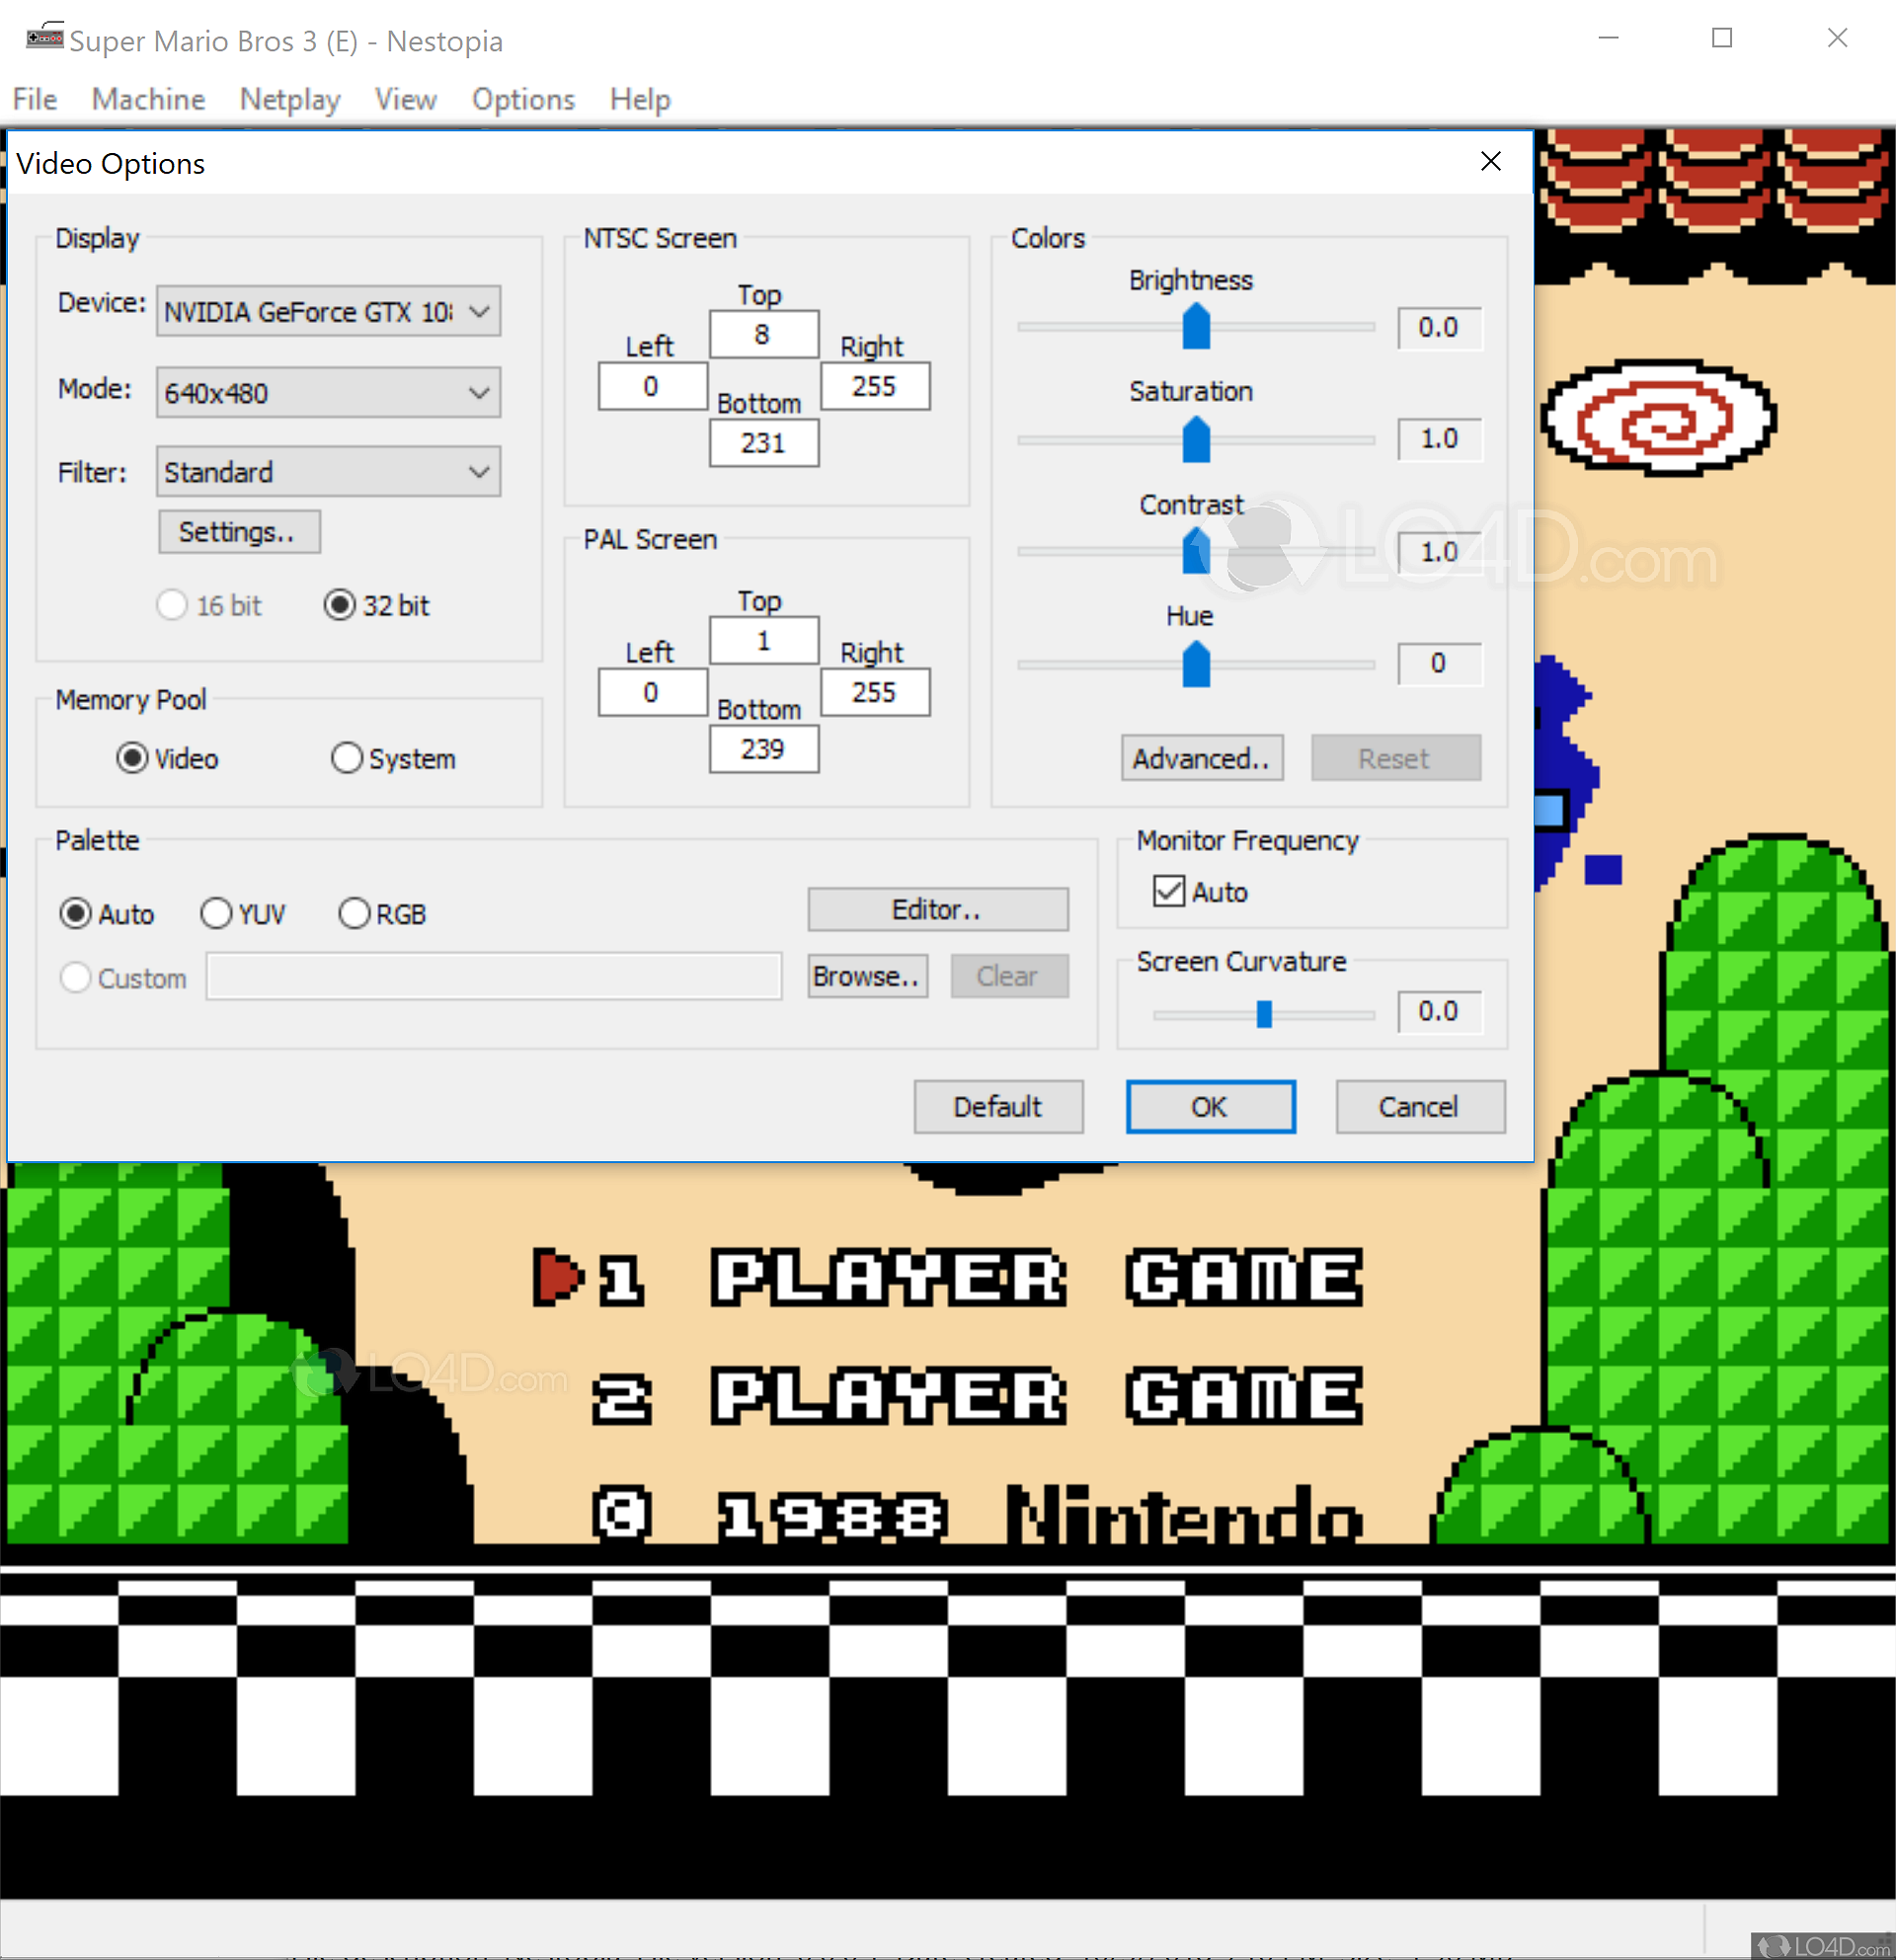This screenshot has width=1896, height=1960.
Task: Open the File menu
Action: 35,99
